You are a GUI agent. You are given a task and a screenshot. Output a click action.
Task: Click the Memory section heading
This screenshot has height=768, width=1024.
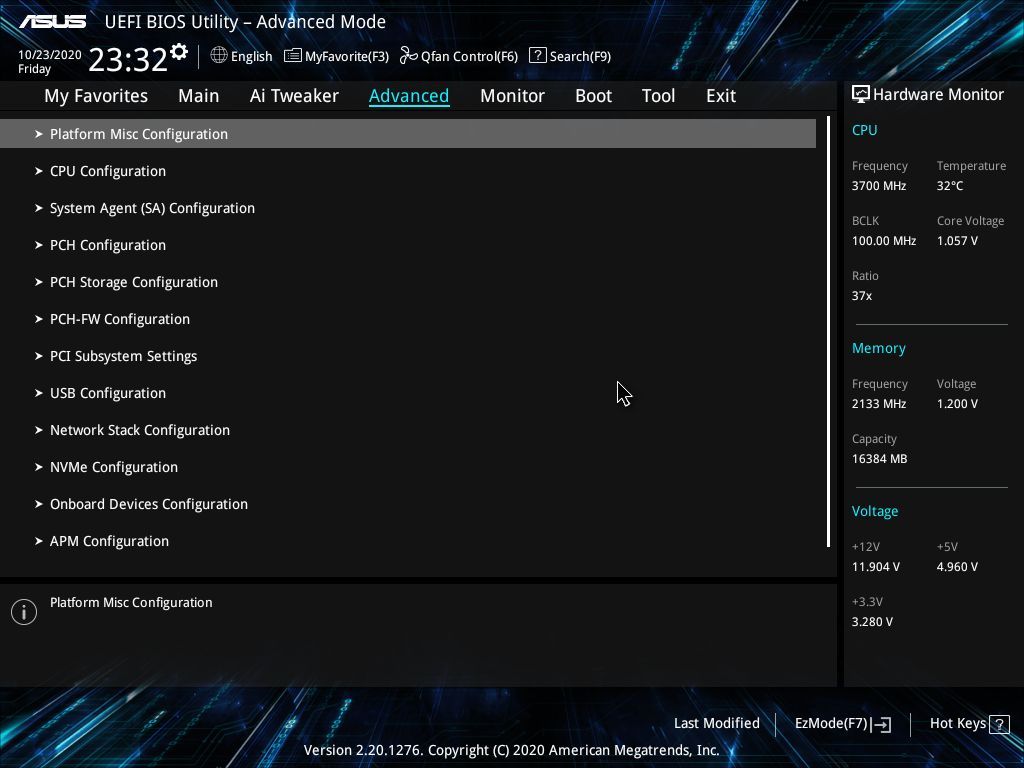tap(878, 349)
